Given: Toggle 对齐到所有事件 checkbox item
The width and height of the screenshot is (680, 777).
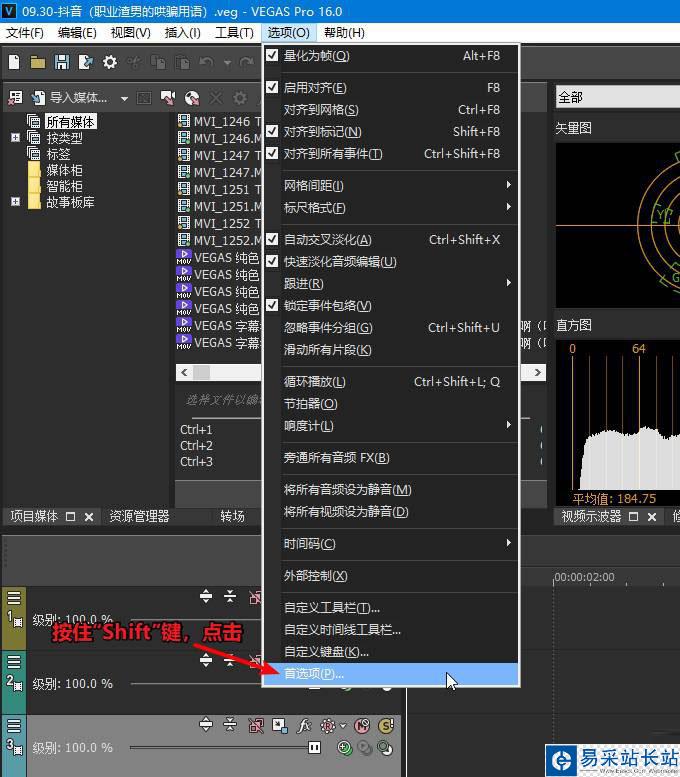Looking at the screenshot, I should (272, 153).
